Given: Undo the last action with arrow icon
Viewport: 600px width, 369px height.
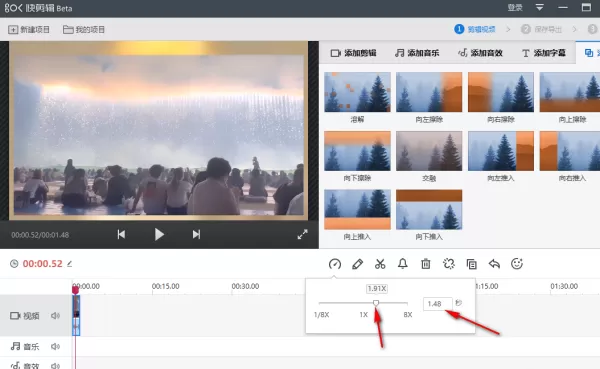Looking at the screenshot, I should [x=494, y=264].
